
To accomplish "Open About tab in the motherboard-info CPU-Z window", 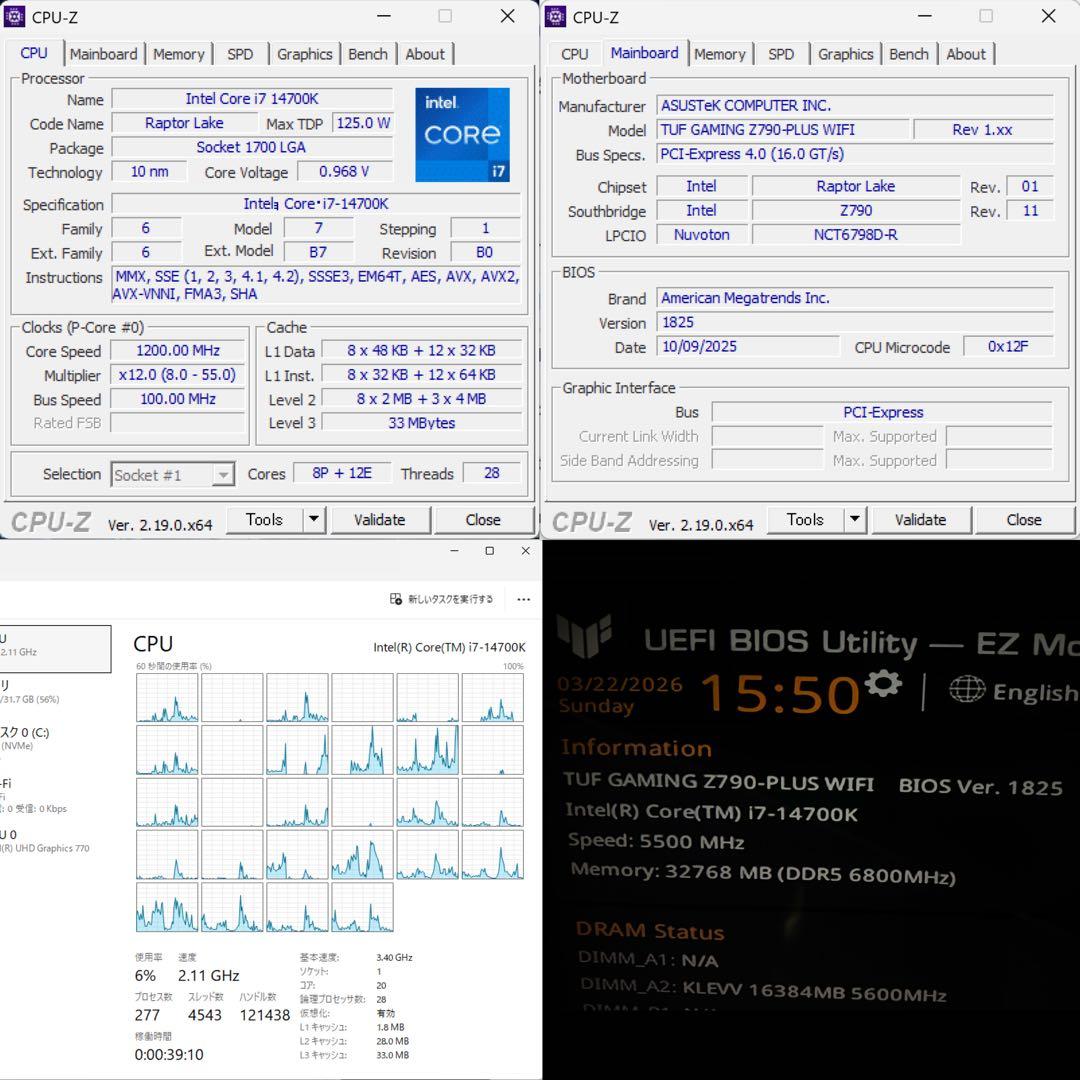I will click(x=966, y=54).
